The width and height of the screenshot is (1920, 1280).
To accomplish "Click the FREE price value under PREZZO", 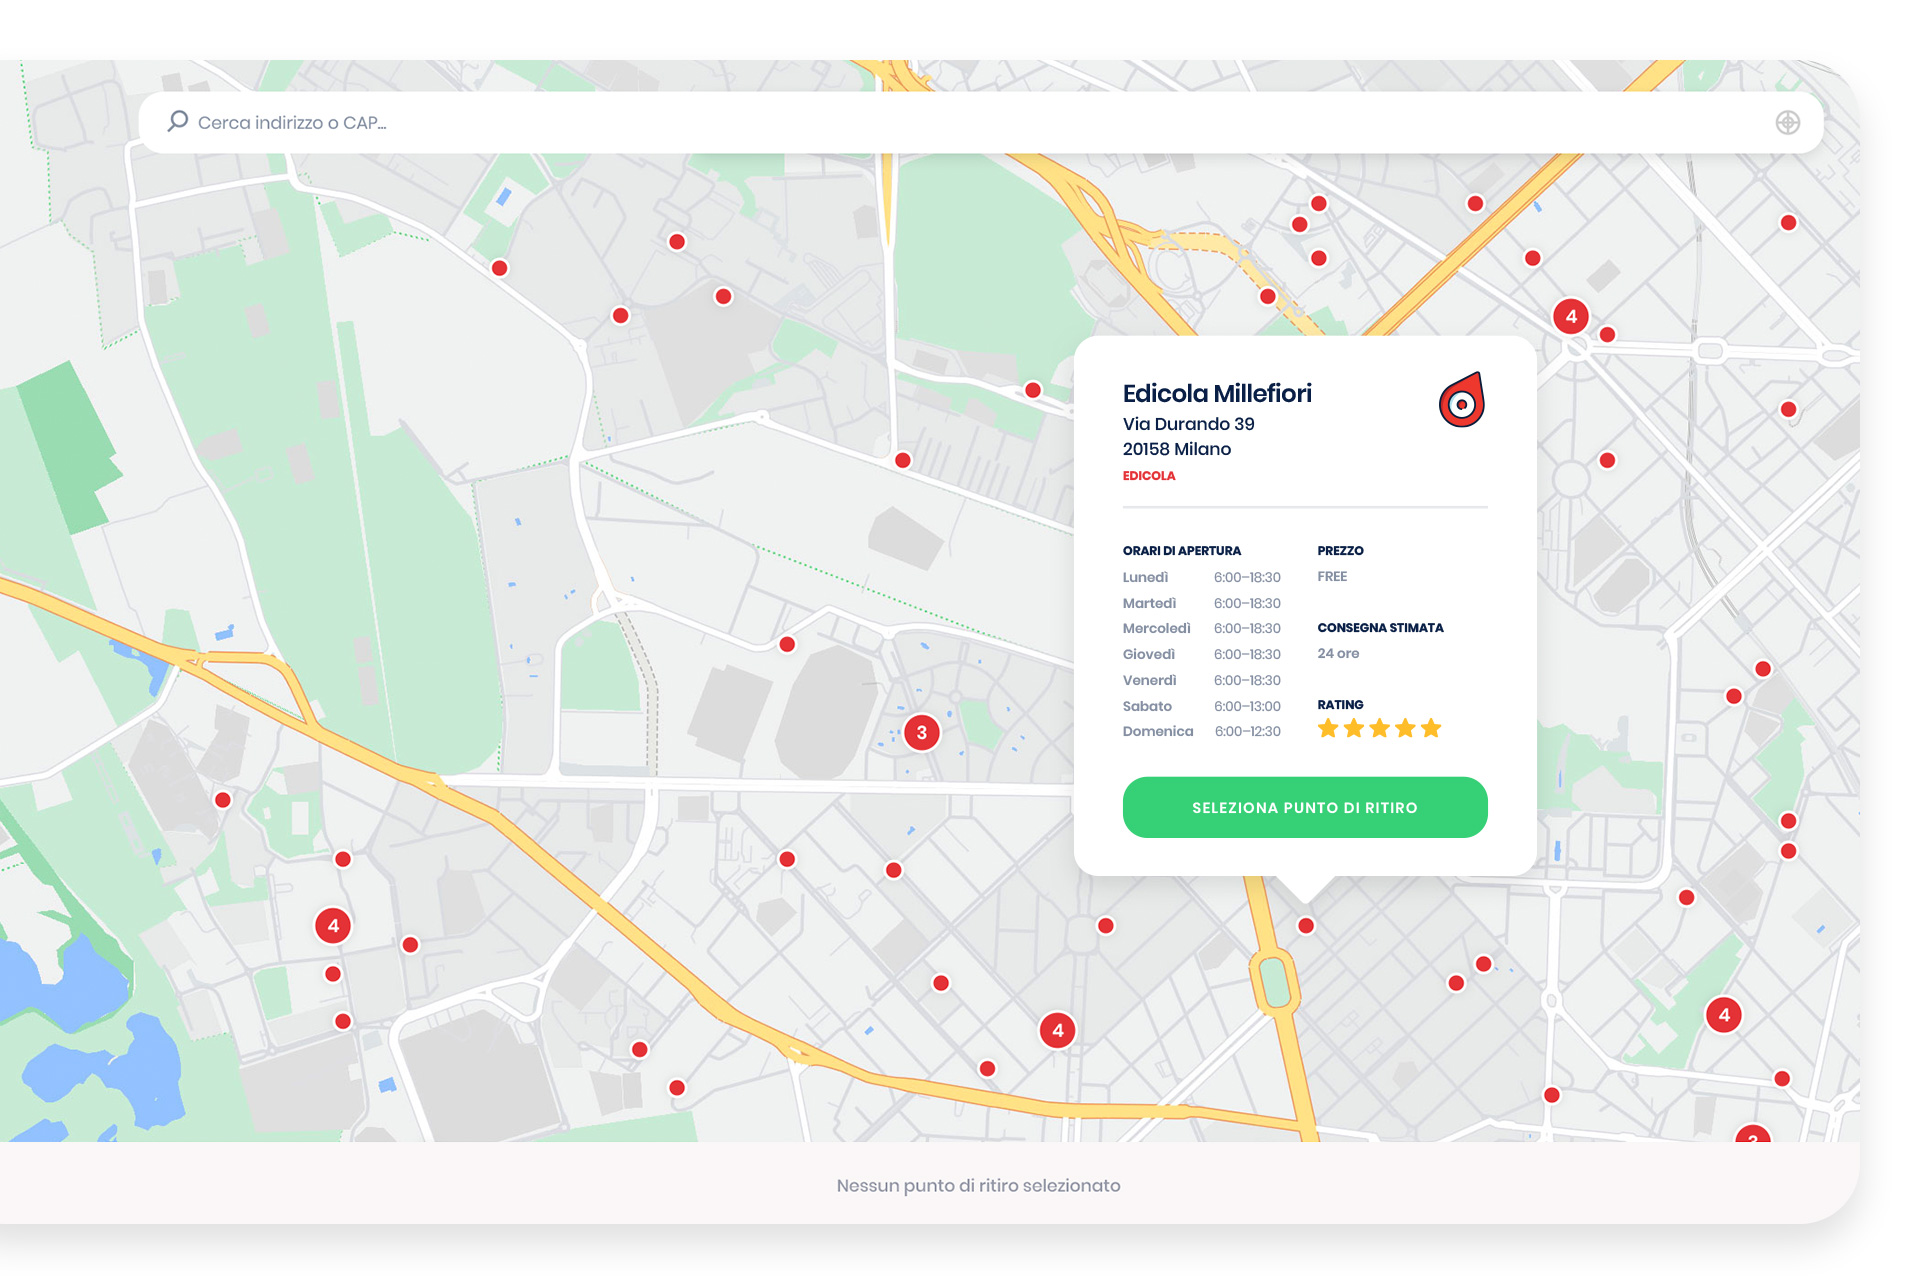I will coord(1332,576).
